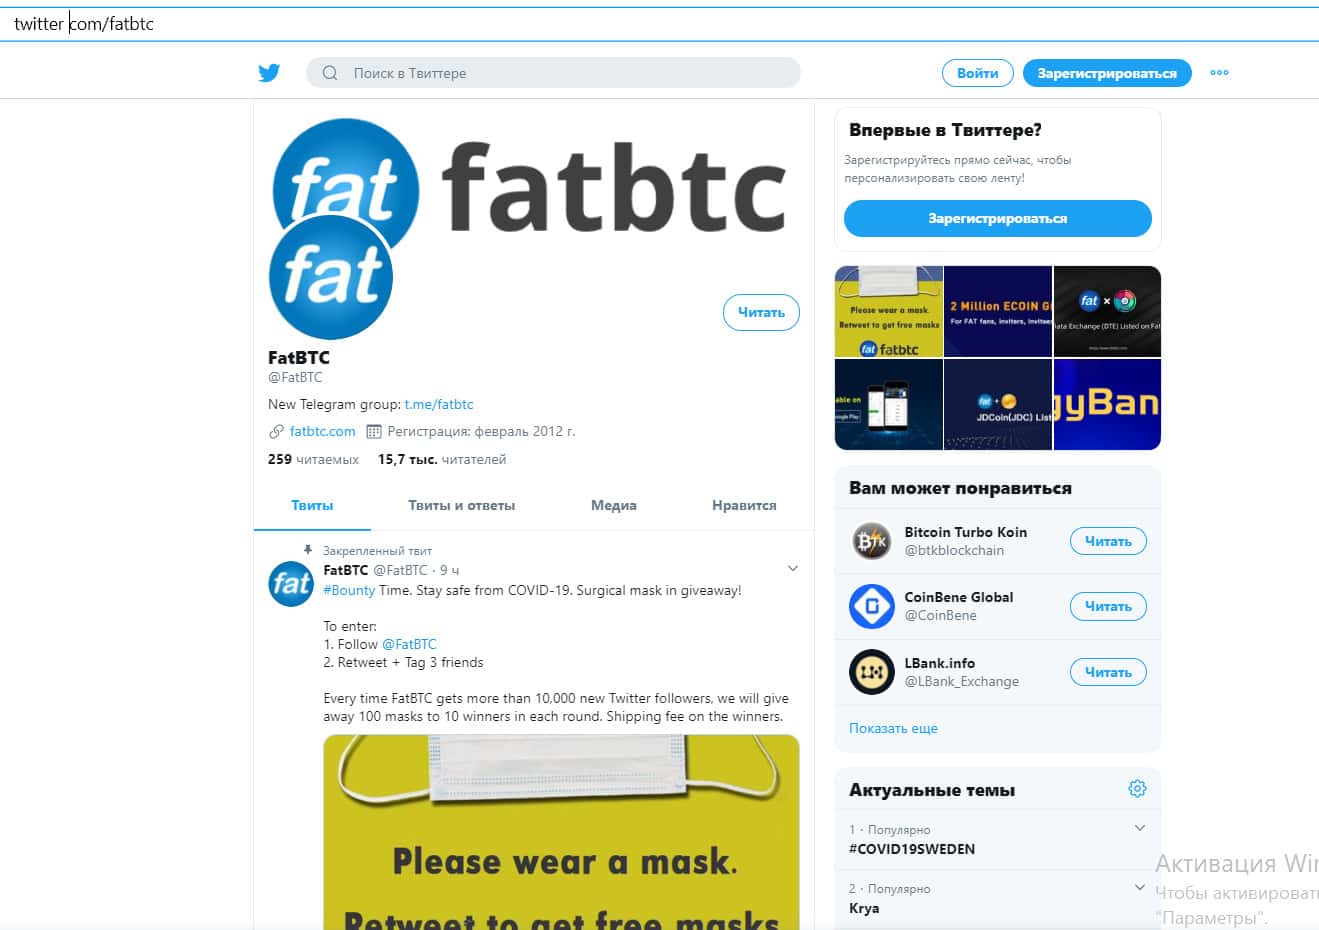
Task: Click the Twitter bird logo
Action: click(269, 73)
